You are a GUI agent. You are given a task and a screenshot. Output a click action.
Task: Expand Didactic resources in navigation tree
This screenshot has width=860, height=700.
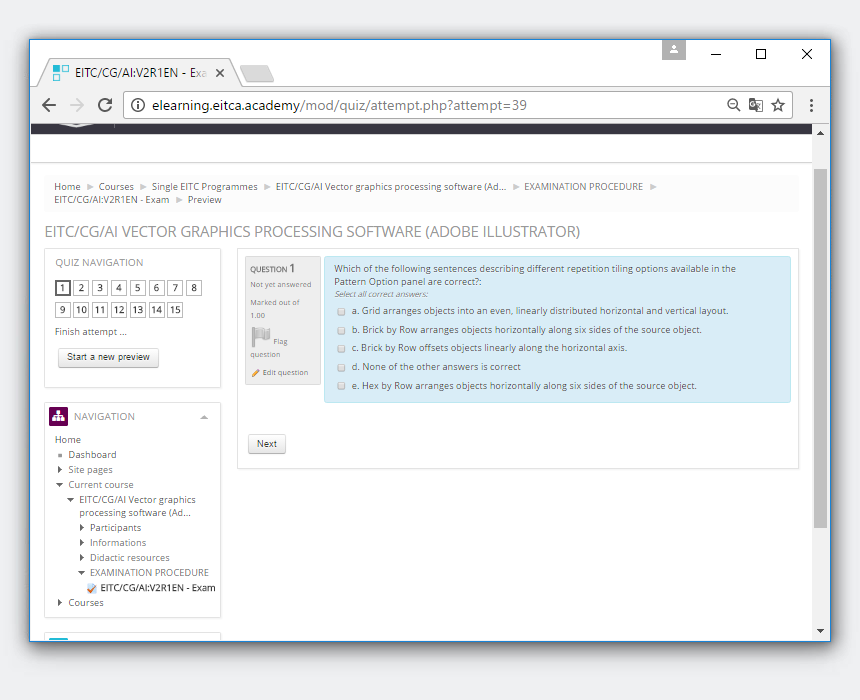point(82,558)
